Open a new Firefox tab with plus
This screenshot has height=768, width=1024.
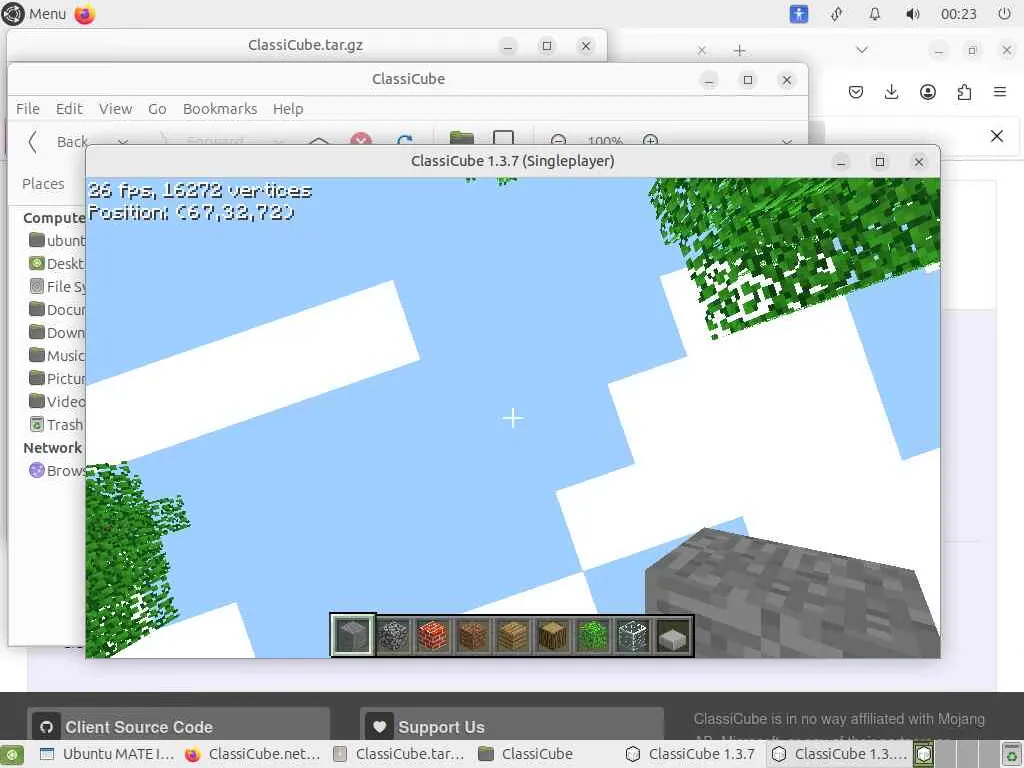click(x=739, y=50)
